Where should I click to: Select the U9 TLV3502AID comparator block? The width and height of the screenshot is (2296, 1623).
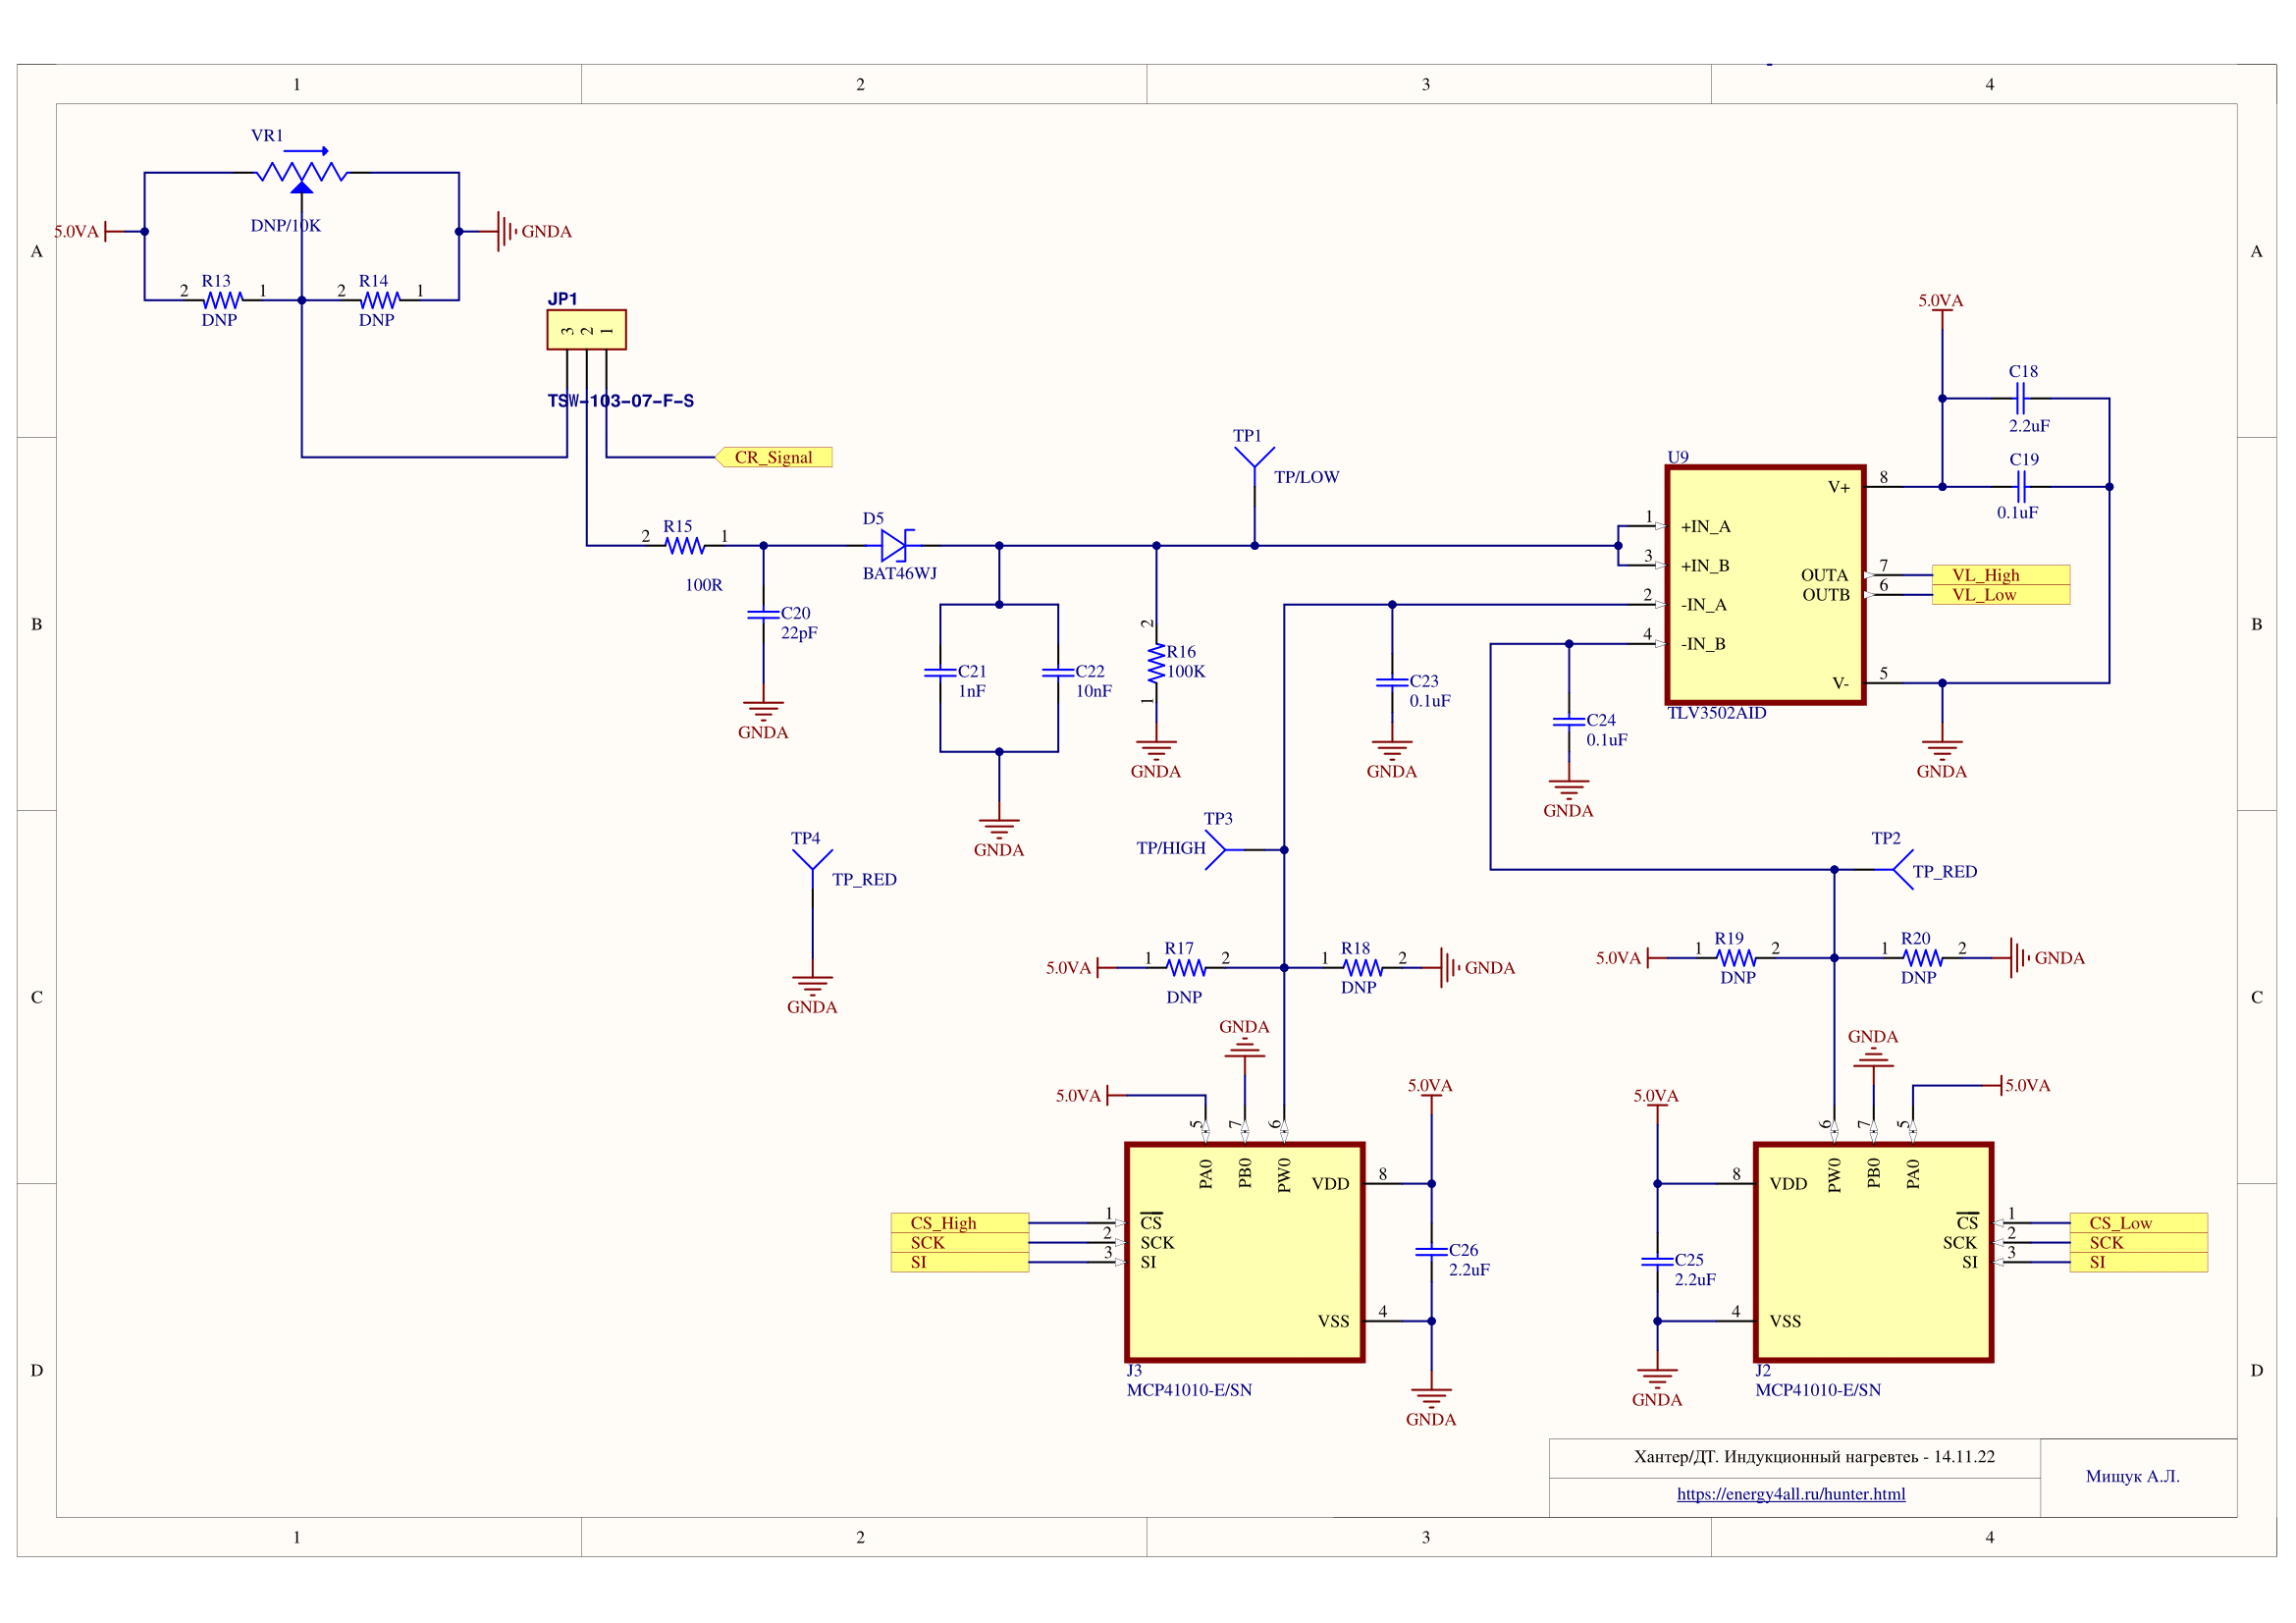click(1765, 585)
